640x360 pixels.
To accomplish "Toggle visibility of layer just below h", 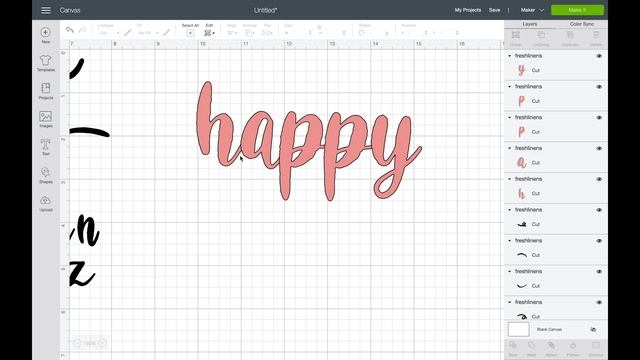I will [599, 210].
